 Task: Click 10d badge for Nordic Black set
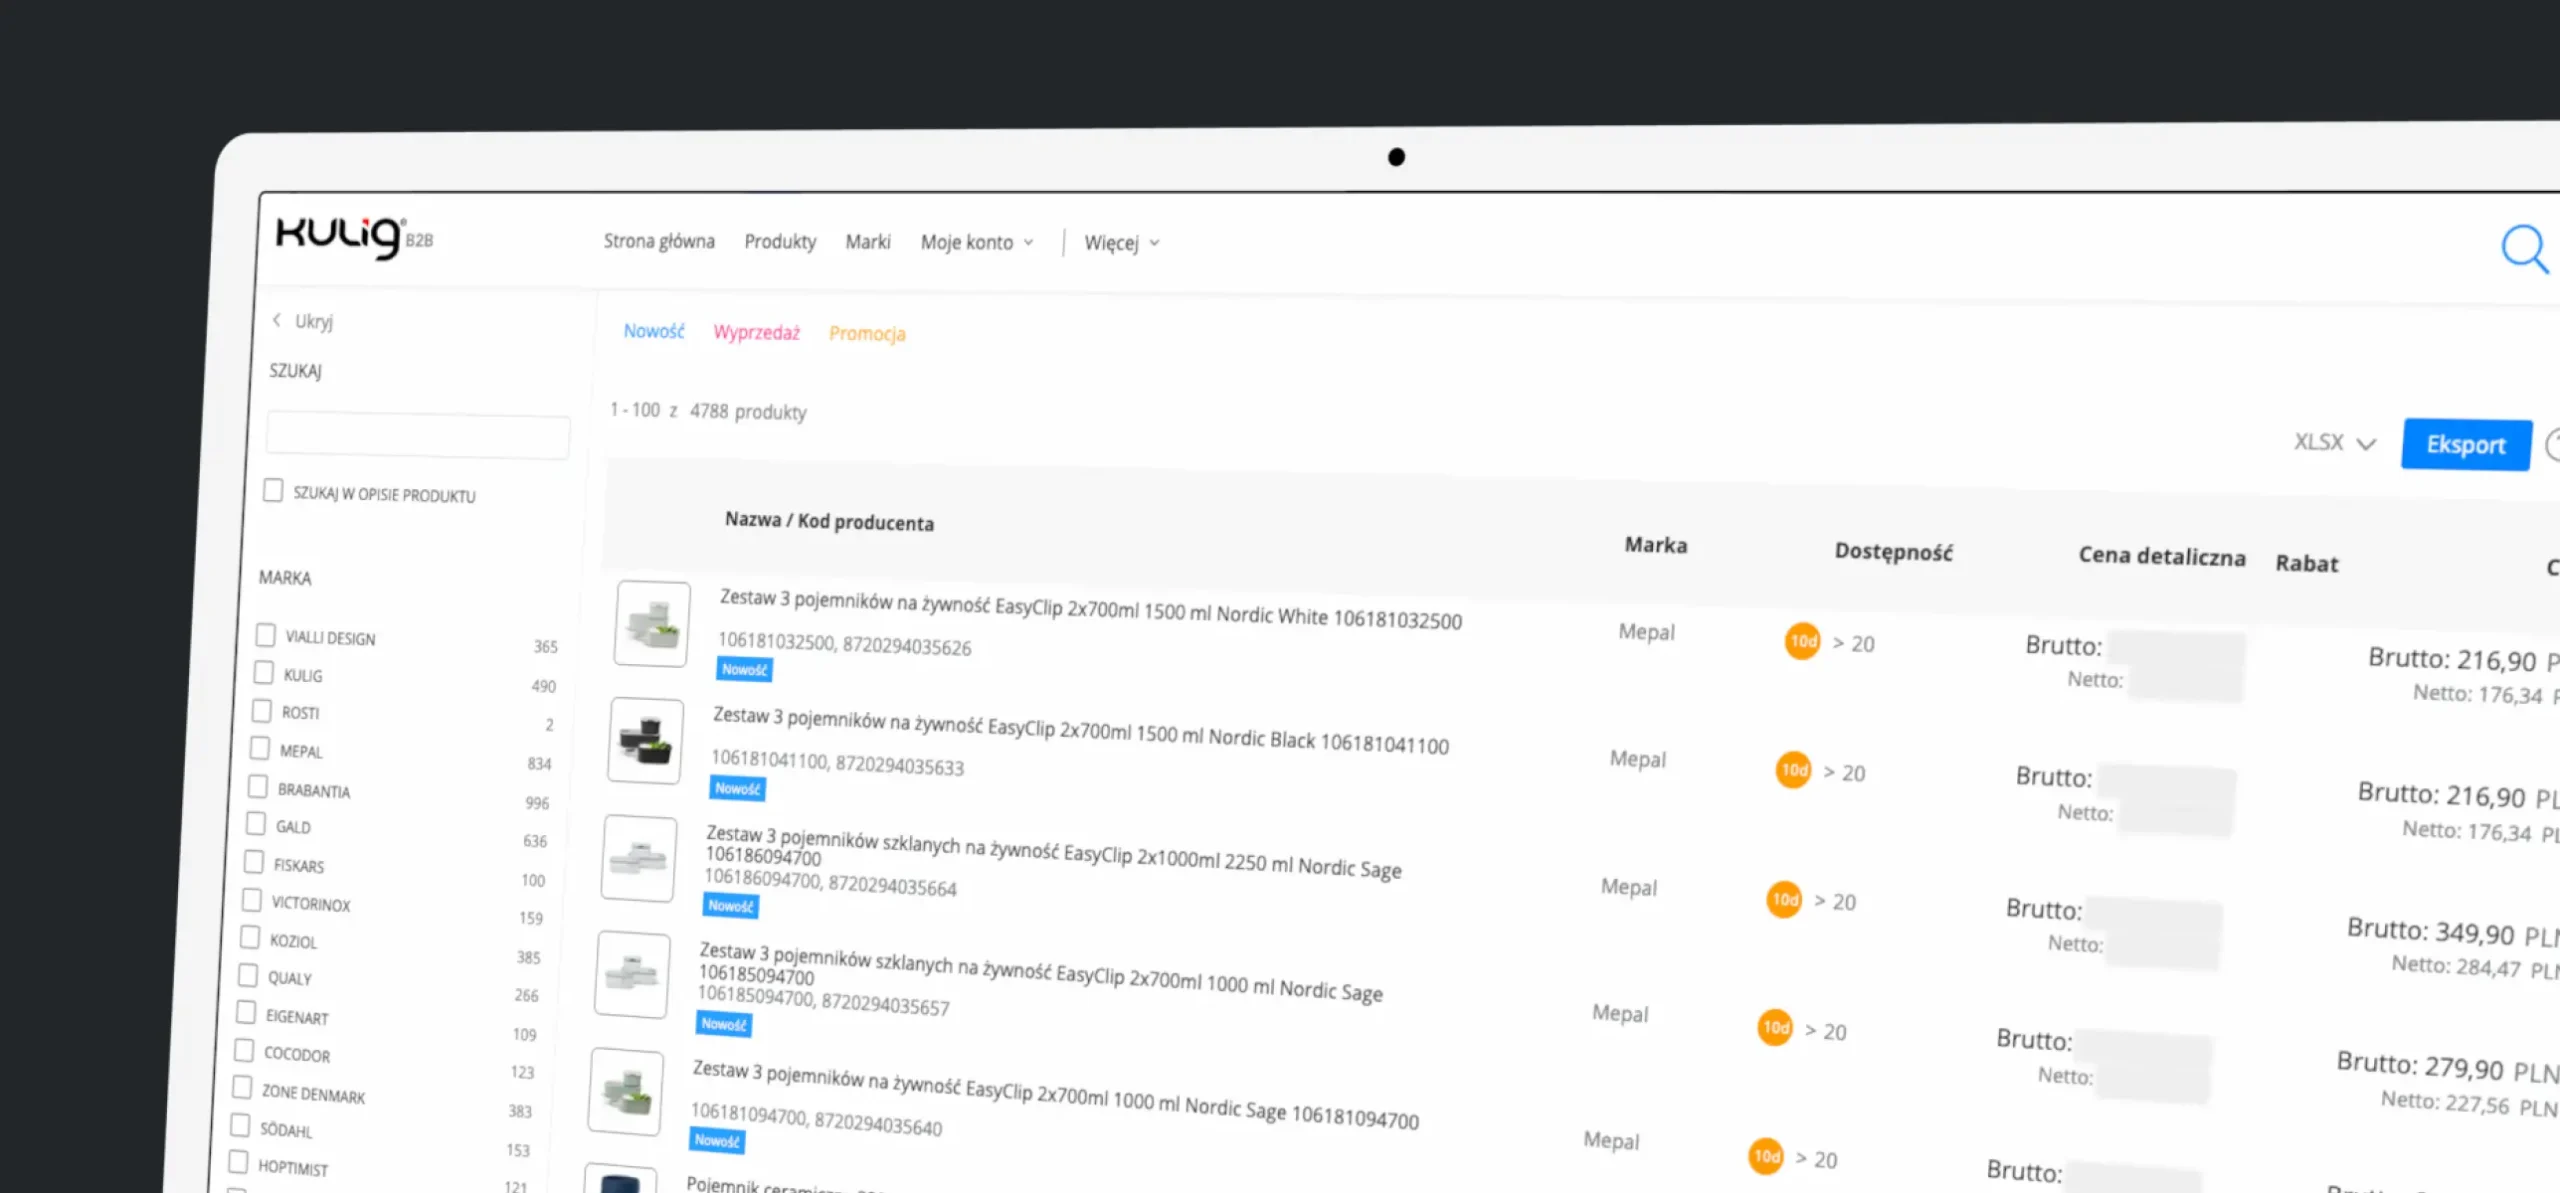pyautogui.click(x=1794, y=770)
